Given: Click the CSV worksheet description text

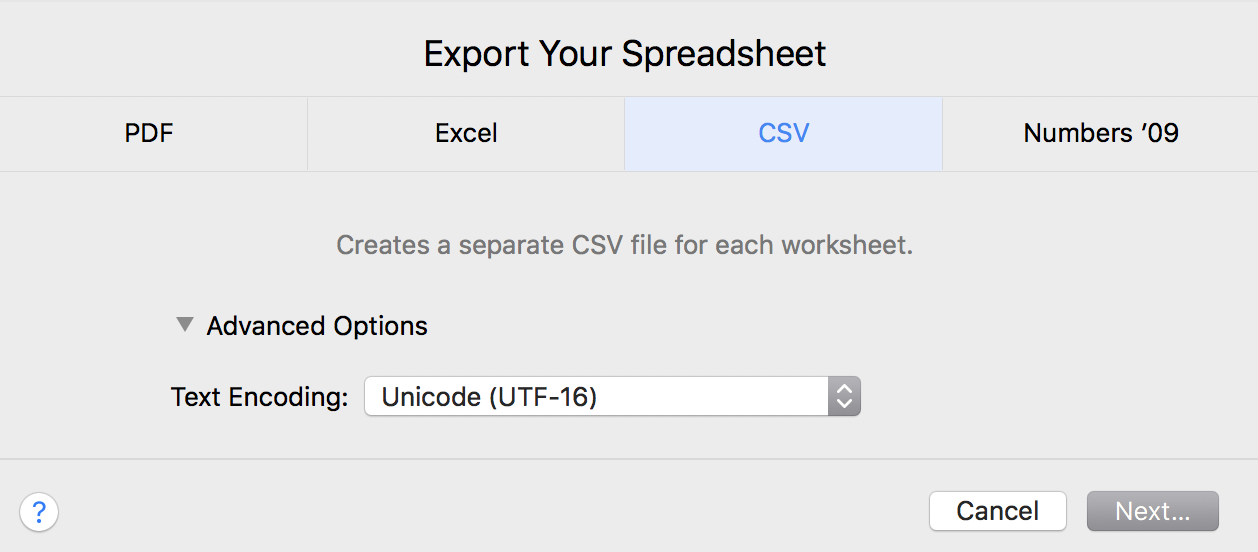Looking at the screenshot, I should 624,245.
